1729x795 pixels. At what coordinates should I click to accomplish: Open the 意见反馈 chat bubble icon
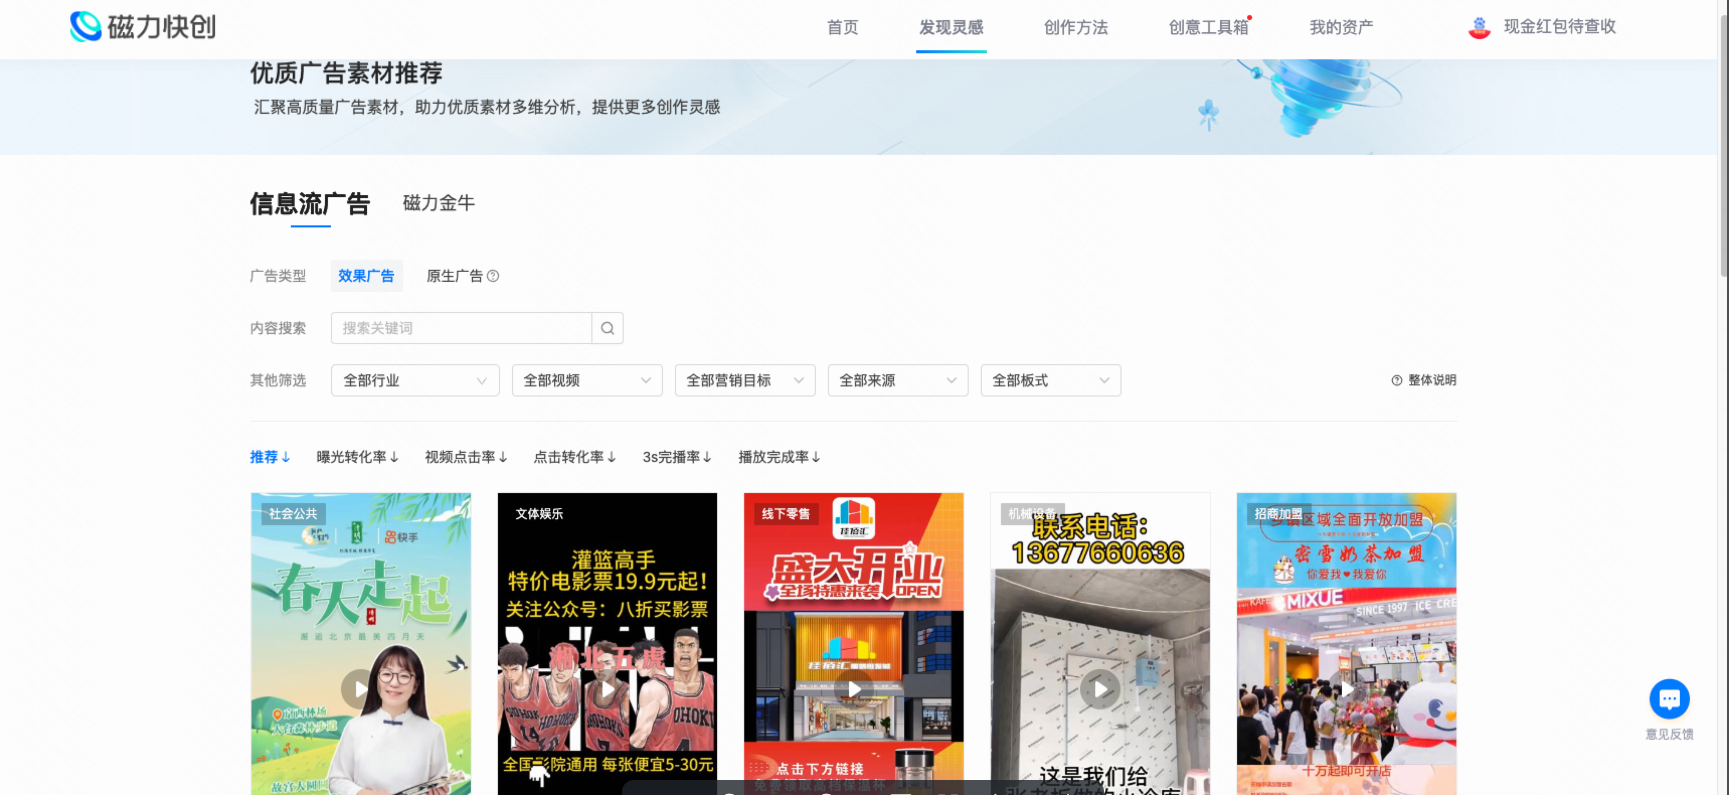pos(1669,699)
